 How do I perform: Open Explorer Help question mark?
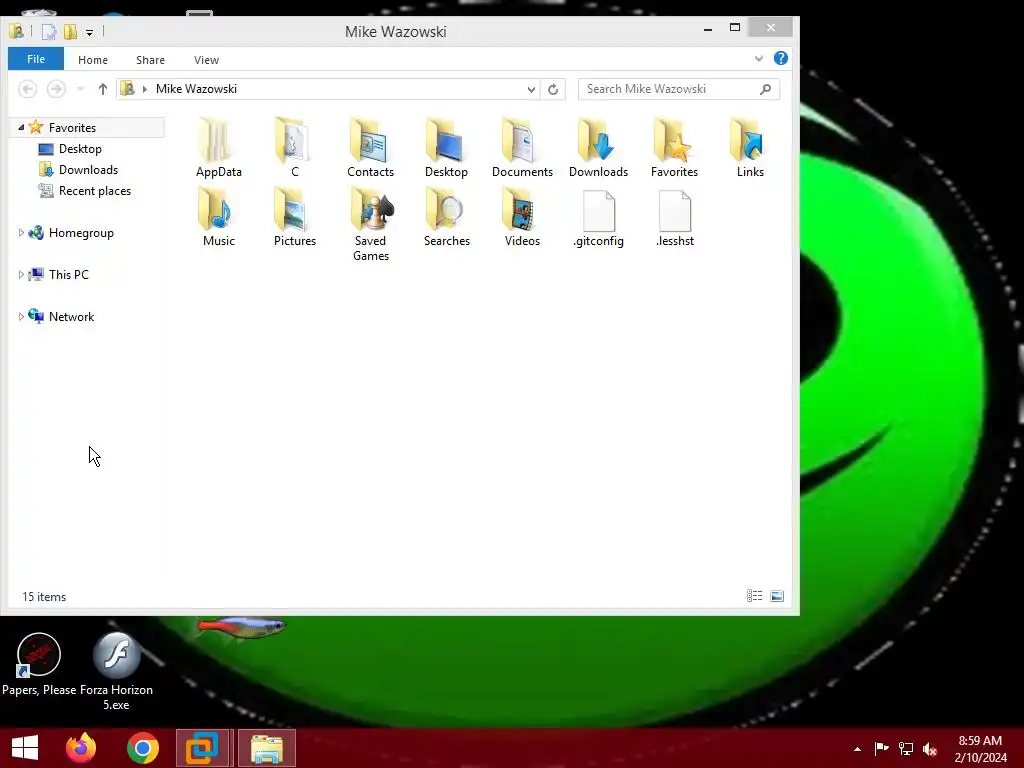pos(780,58)
